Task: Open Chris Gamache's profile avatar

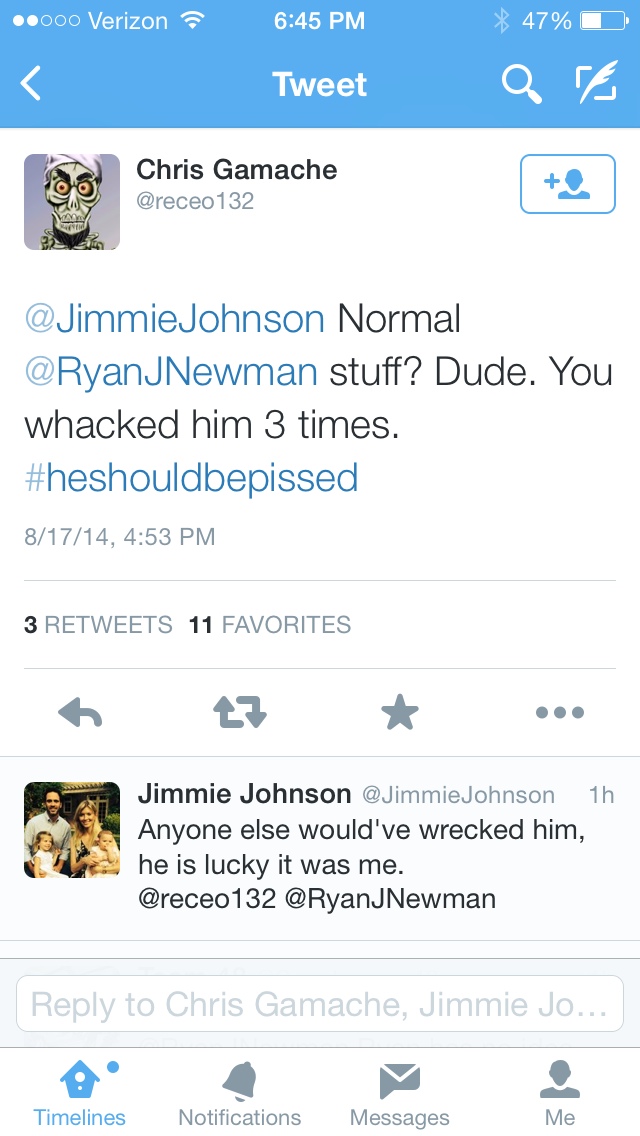Action: tap(72, 202)
